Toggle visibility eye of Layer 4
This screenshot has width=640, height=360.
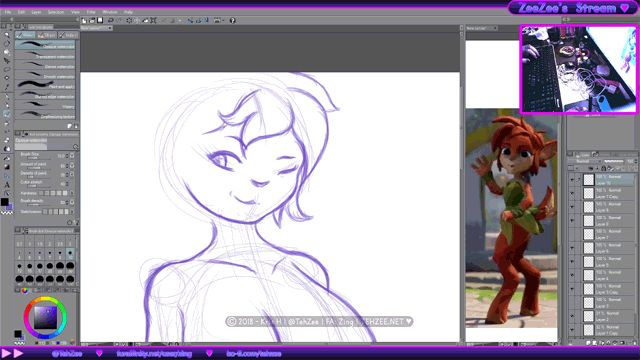point(572,275)
